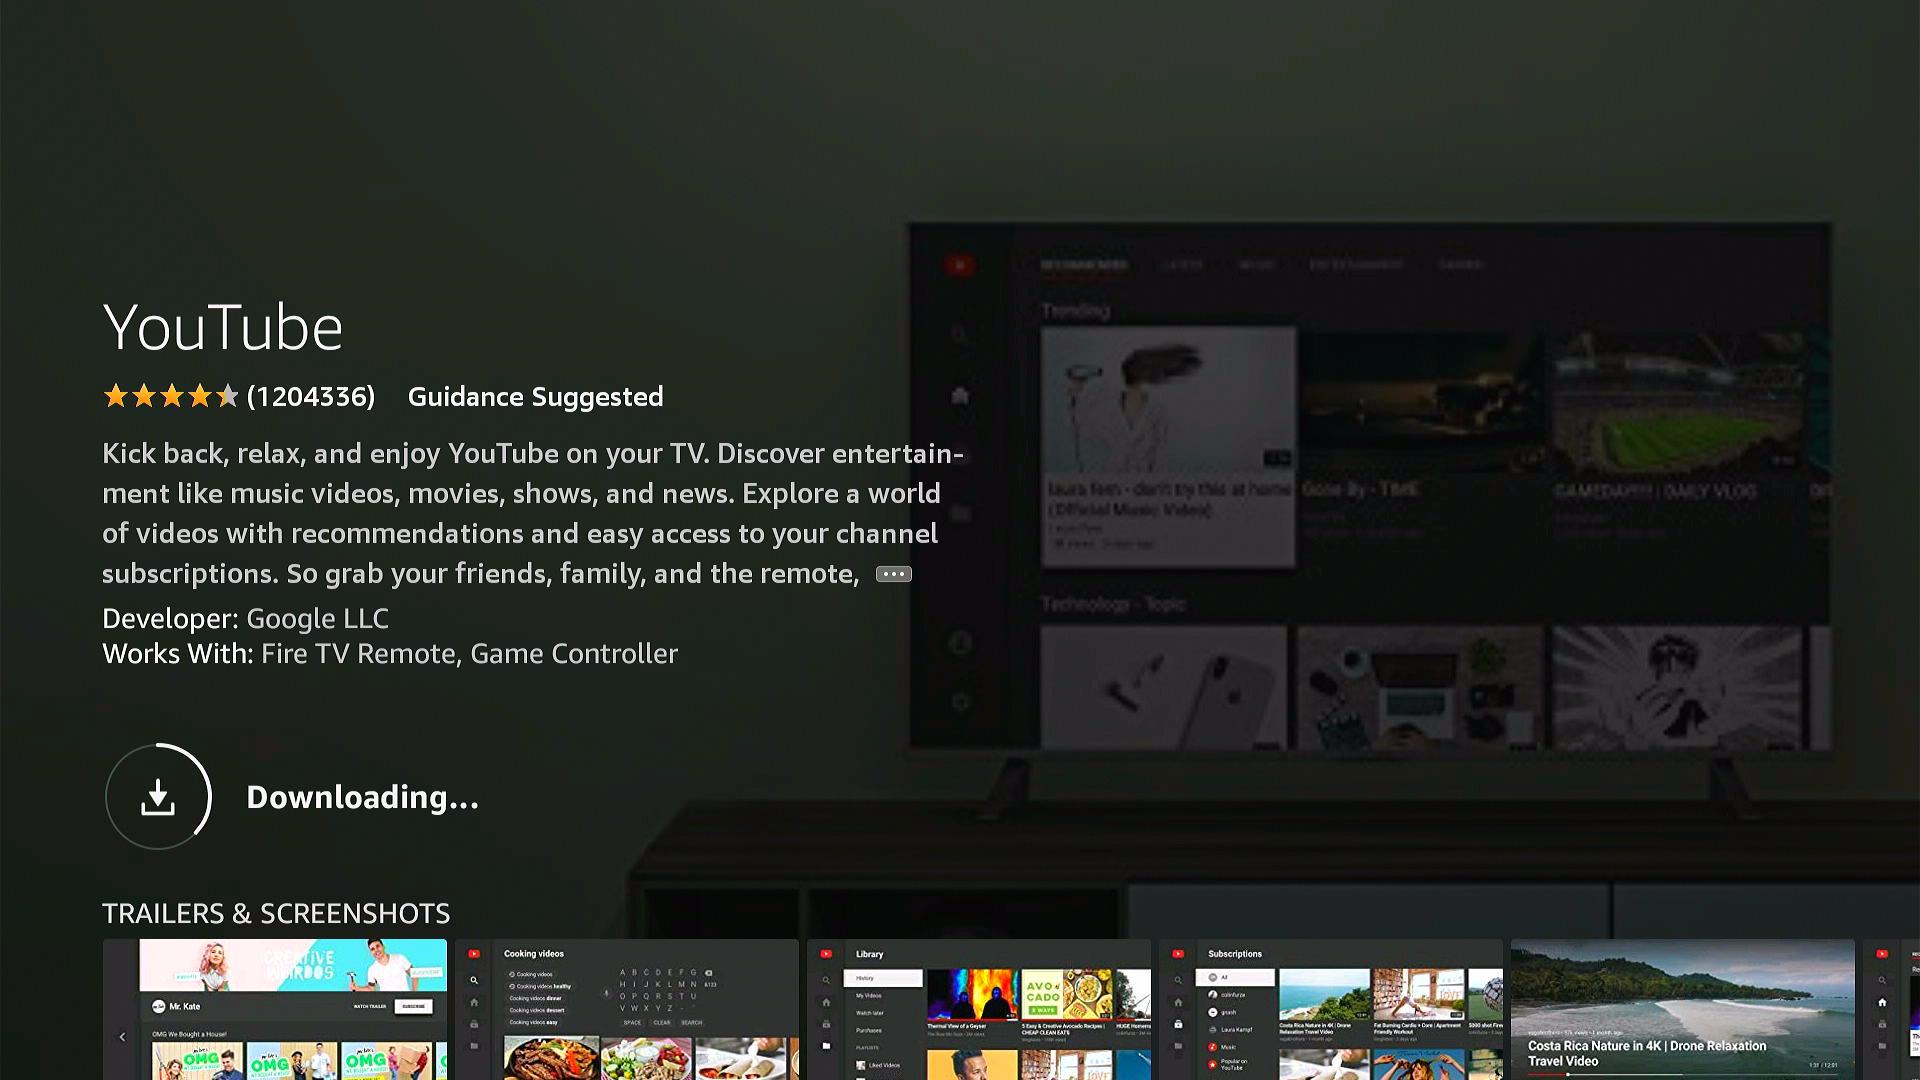Open the Mr. Kate channel screenshot thumbnail
Image resolution: width=1920 pixels, height=1080 pixels.
[x=275, y=1009]
